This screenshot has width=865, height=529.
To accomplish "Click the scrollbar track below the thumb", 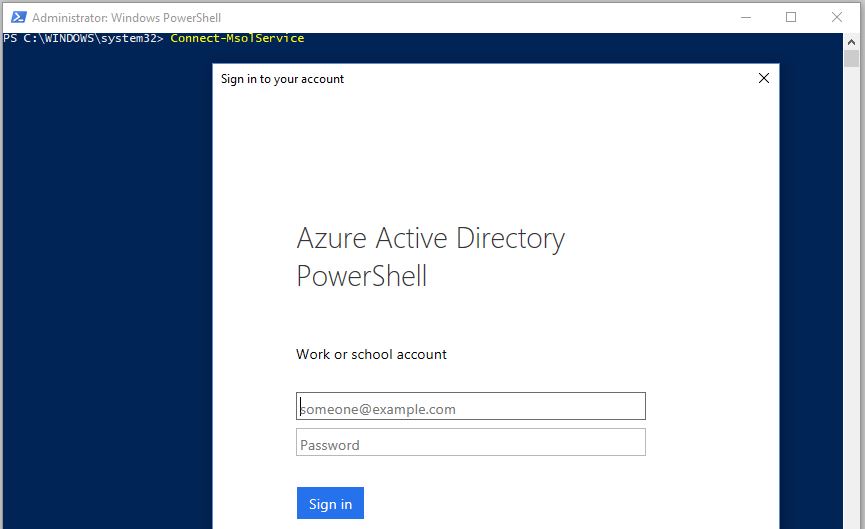I will click(852, 300).
